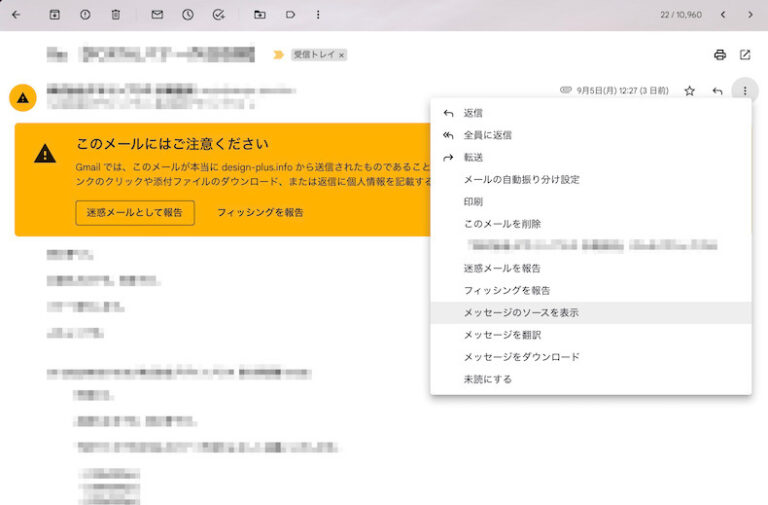Choose 迷惑メールを報告 menu entry
768x505 pixels.
coord(591,268)
